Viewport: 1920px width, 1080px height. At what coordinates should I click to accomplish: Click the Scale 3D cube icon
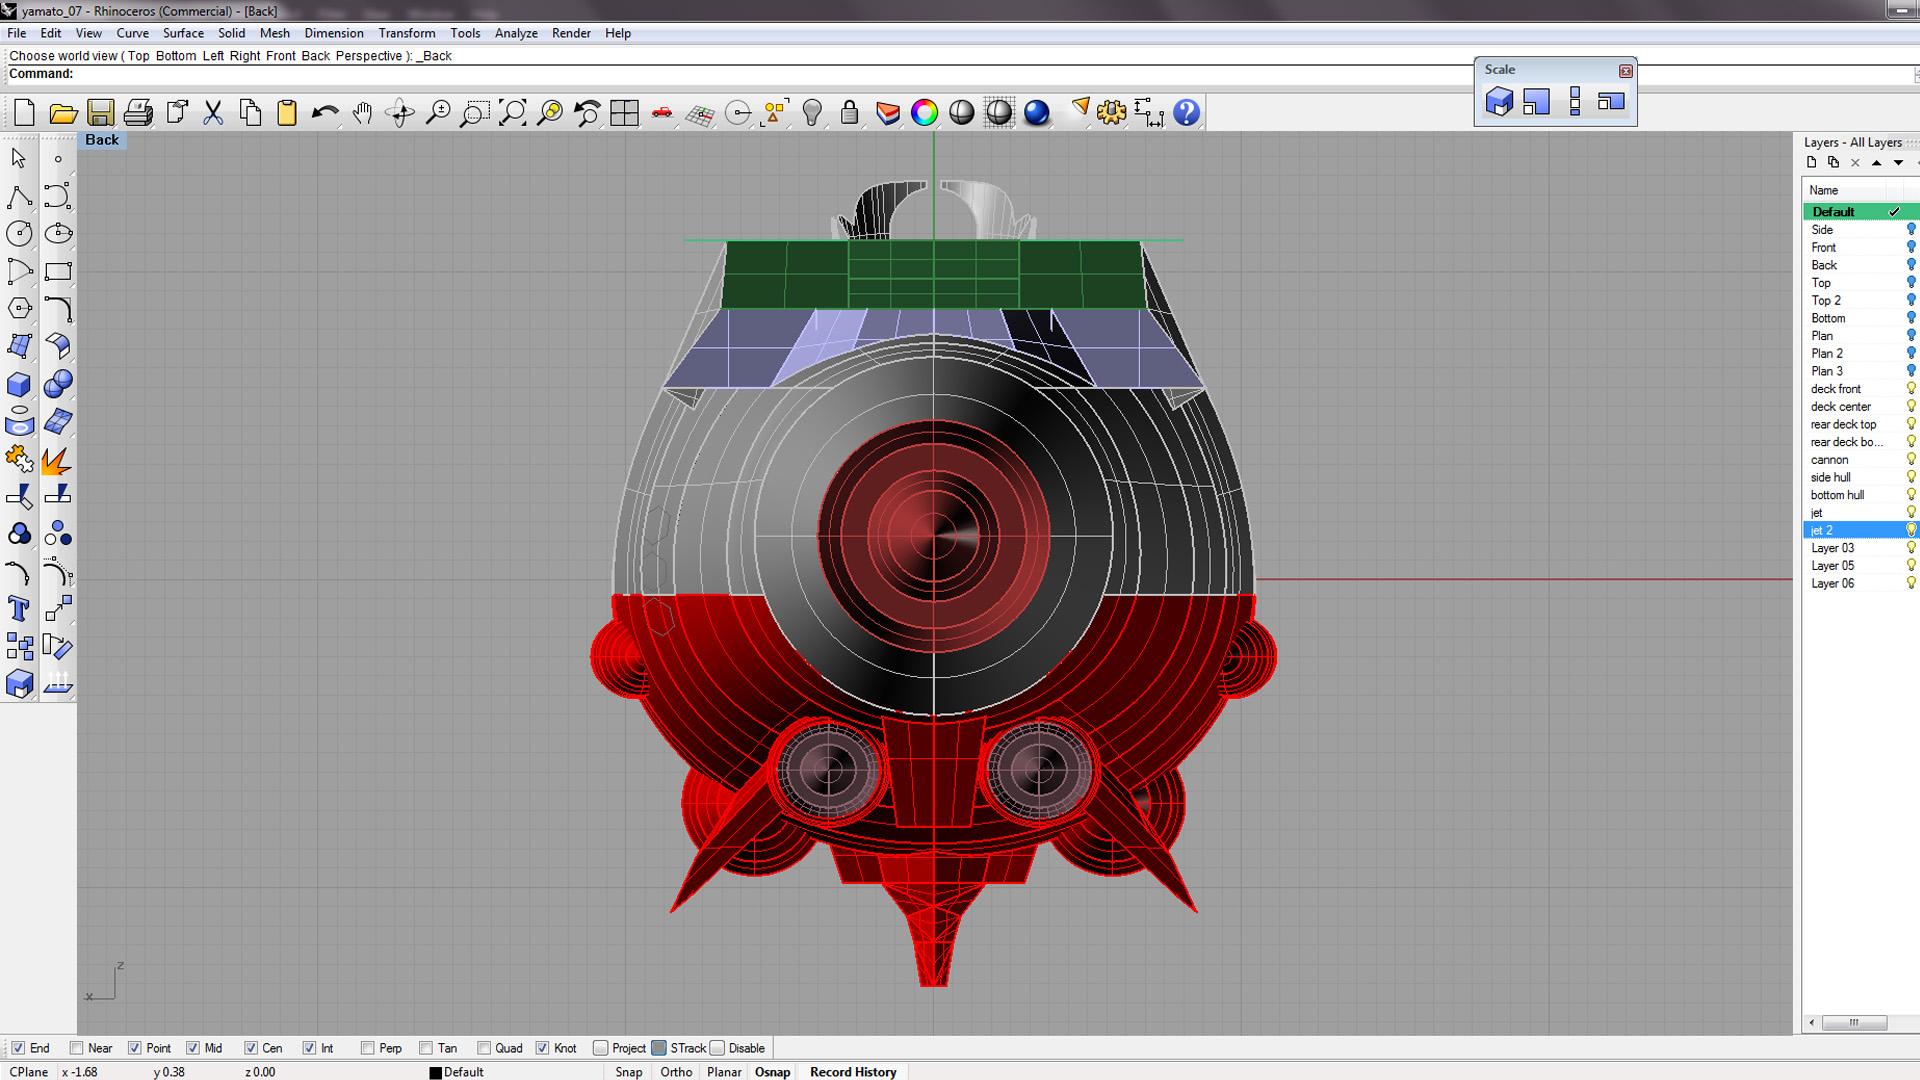(1499, 102)
